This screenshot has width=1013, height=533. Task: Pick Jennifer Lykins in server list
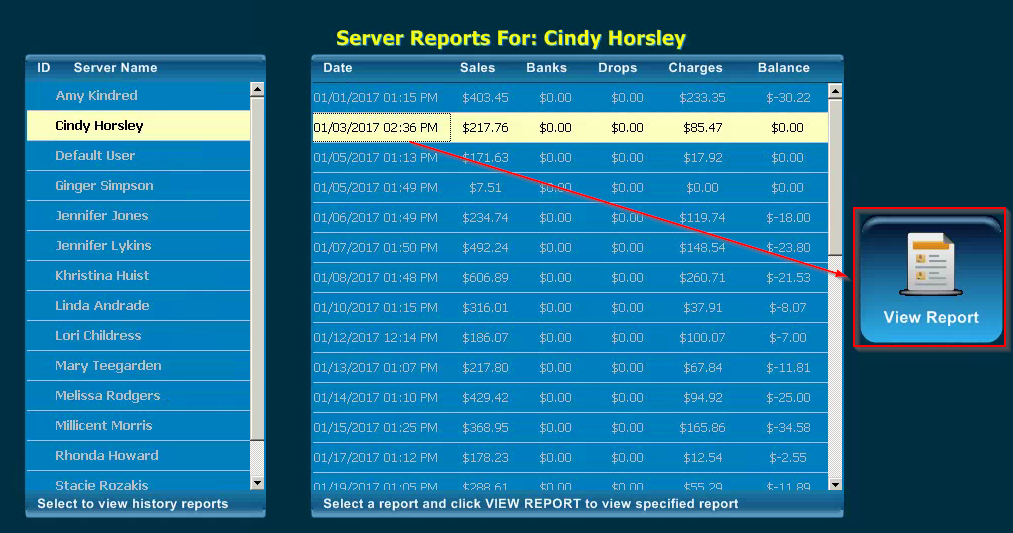tap(138, 246)
